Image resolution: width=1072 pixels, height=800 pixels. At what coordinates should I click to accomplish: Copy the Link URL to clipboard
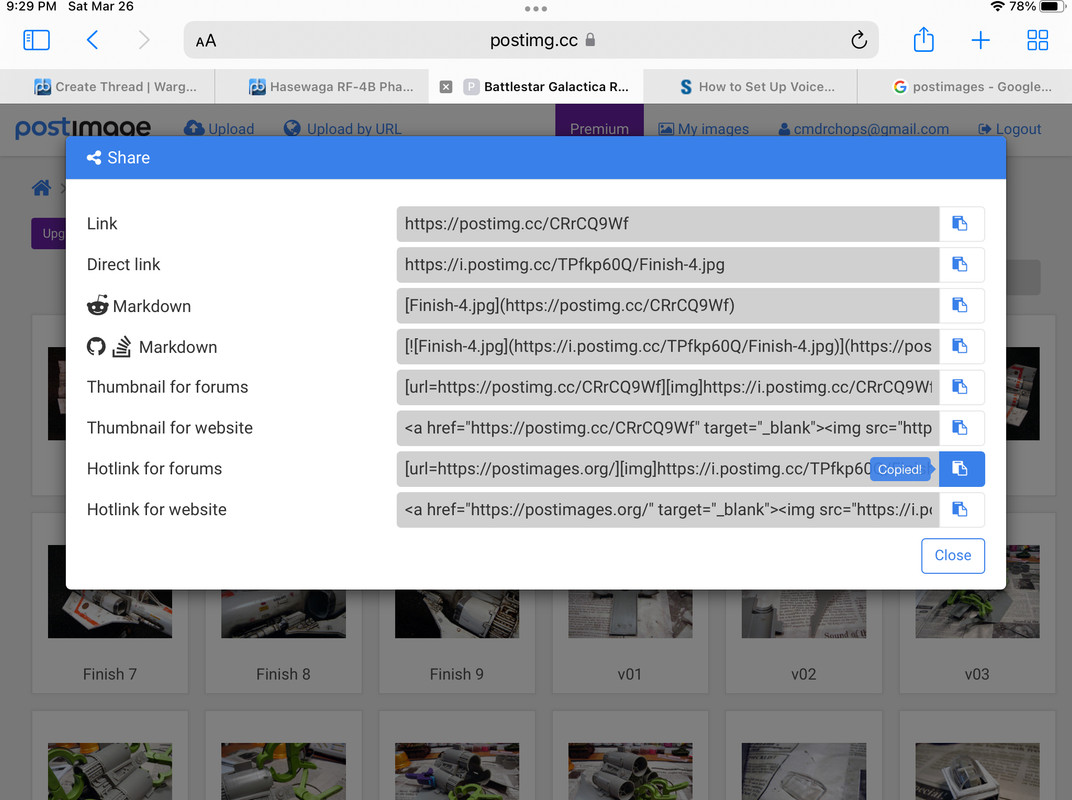[x=961, y=224]
